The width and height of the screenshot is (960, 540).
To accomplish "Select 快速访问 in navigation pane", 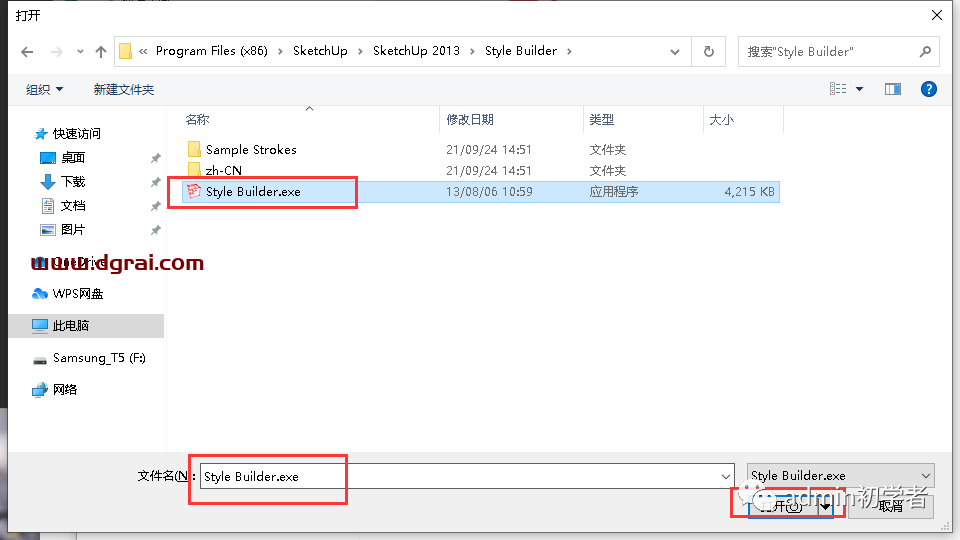I will [x=77, y=133].
